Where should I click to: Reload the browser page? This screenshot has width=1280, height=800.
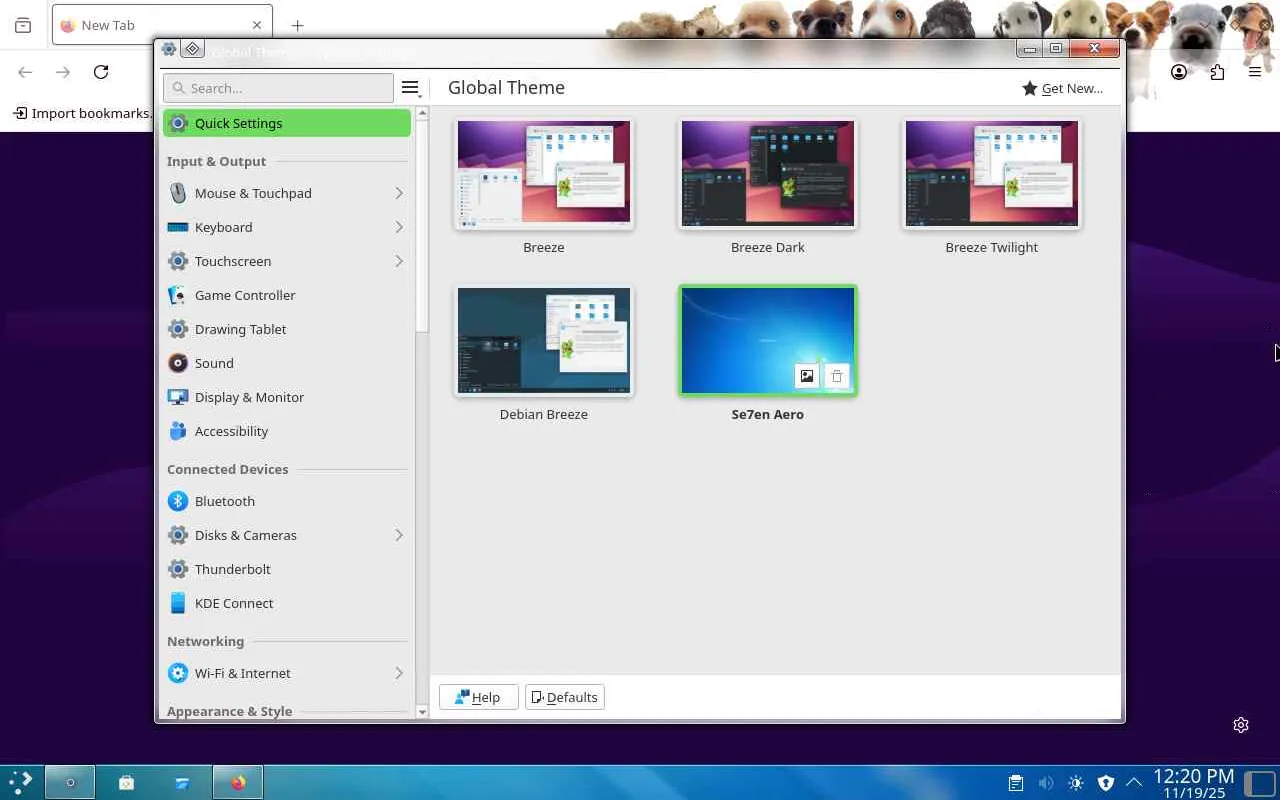pyautogui.click(x=101, y=72)
